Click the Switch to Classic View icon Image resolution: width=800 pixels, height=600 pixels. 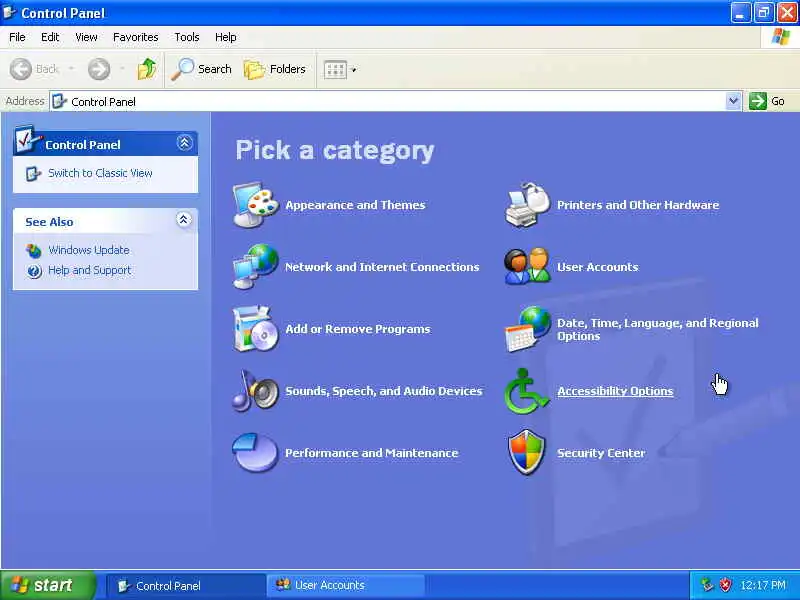[33, 173]
